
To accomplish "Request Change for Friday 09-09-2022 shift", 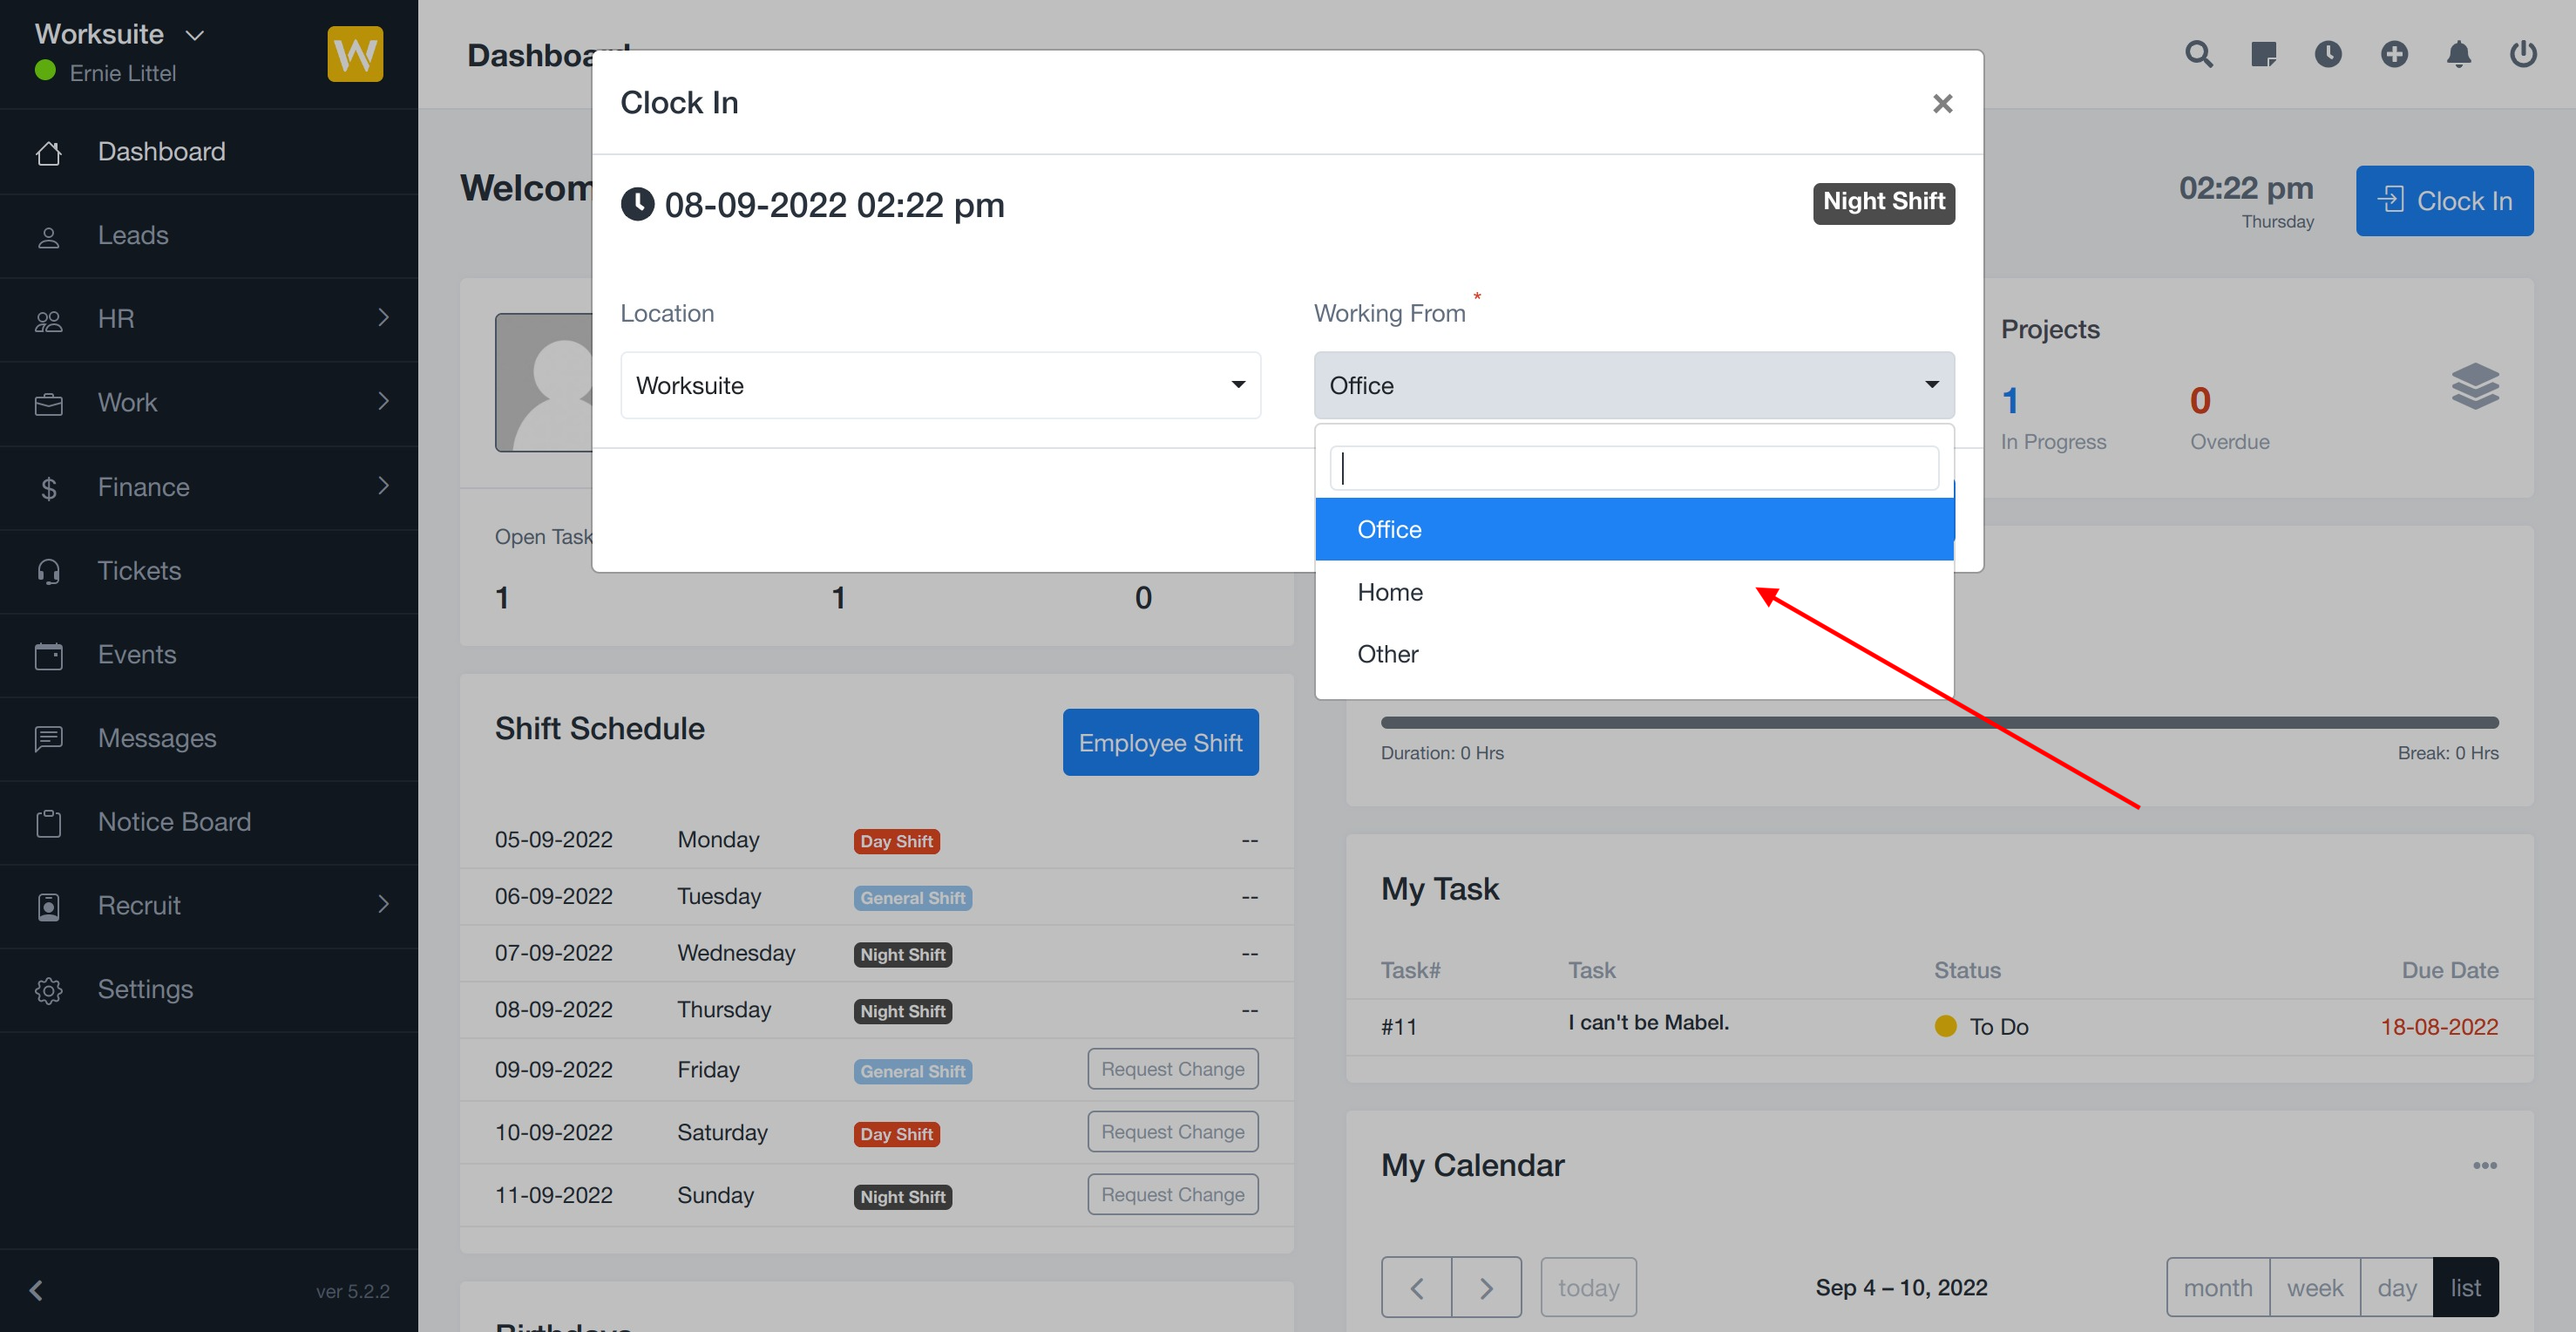I will (x=1172, y=1069).
